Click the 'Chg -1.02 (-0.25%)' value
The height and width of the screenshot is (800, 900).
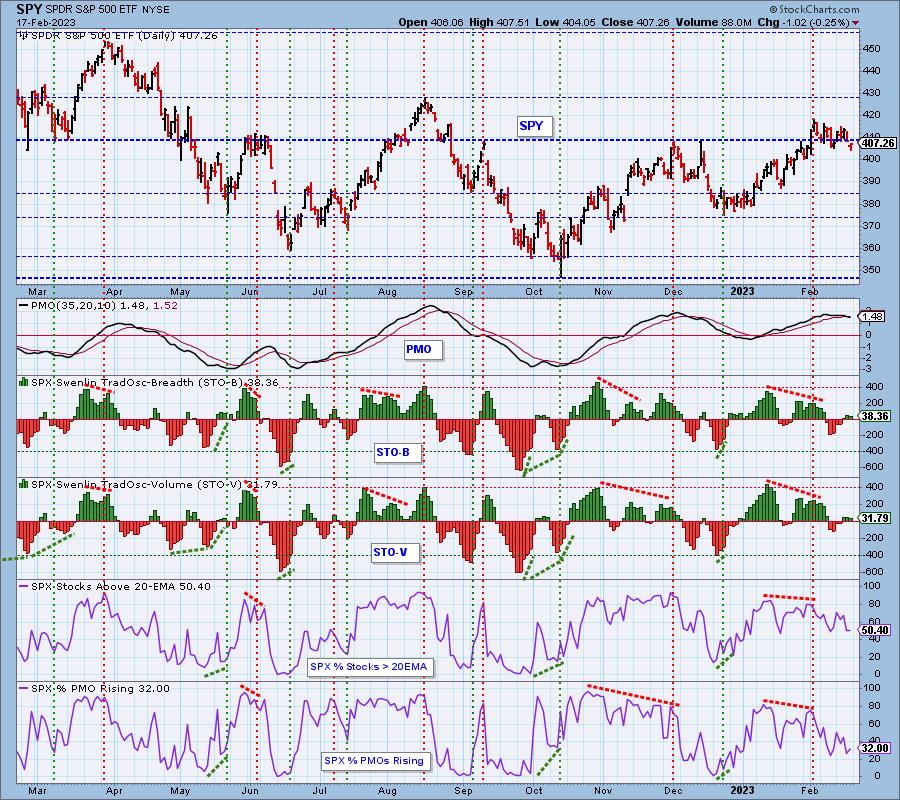[804, 22]
